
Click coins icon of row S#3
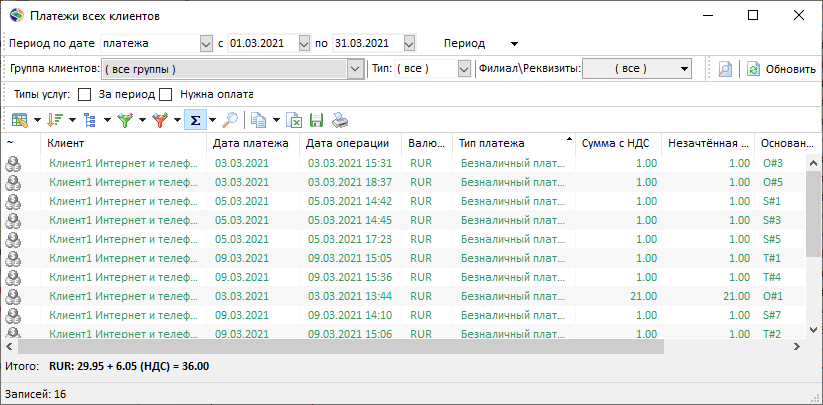[13, 220]
